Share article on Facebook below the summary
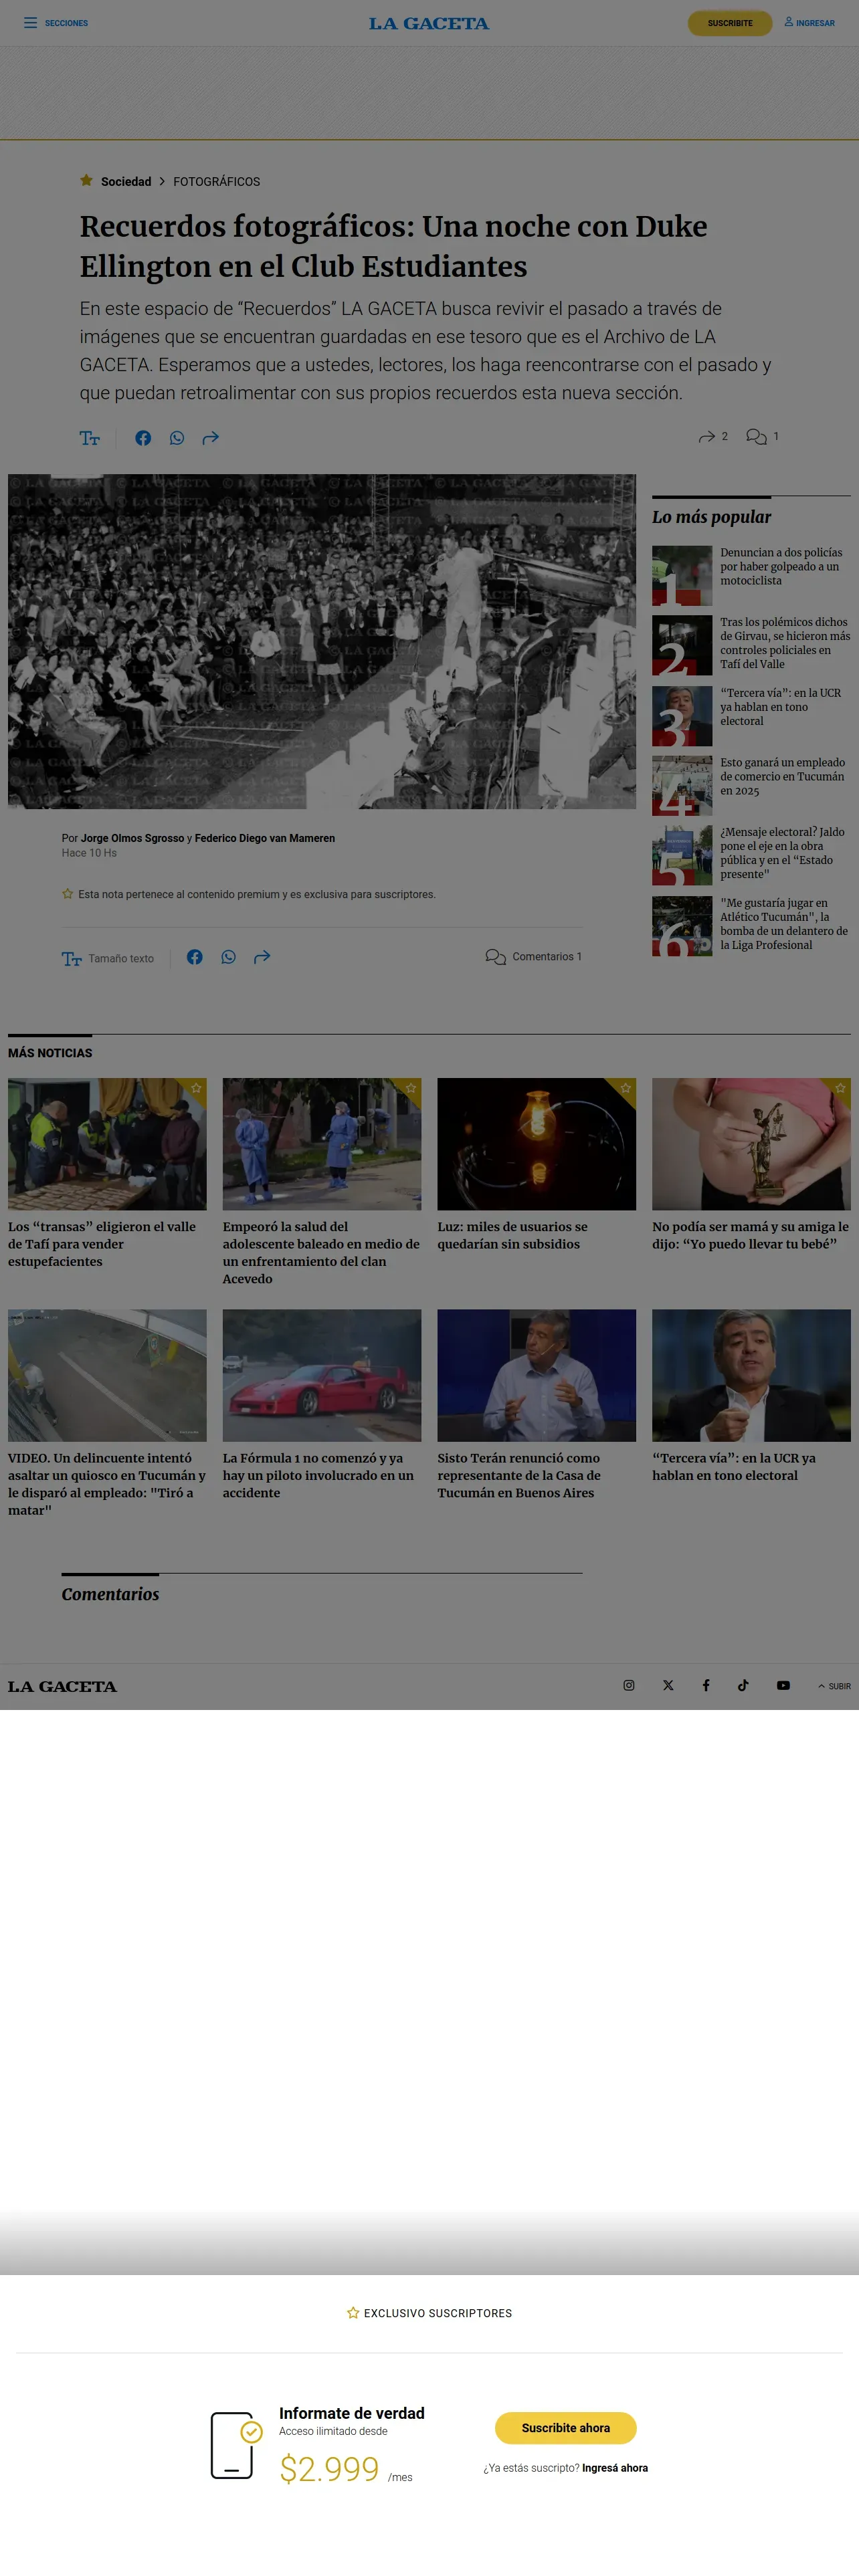 point(143,438)
